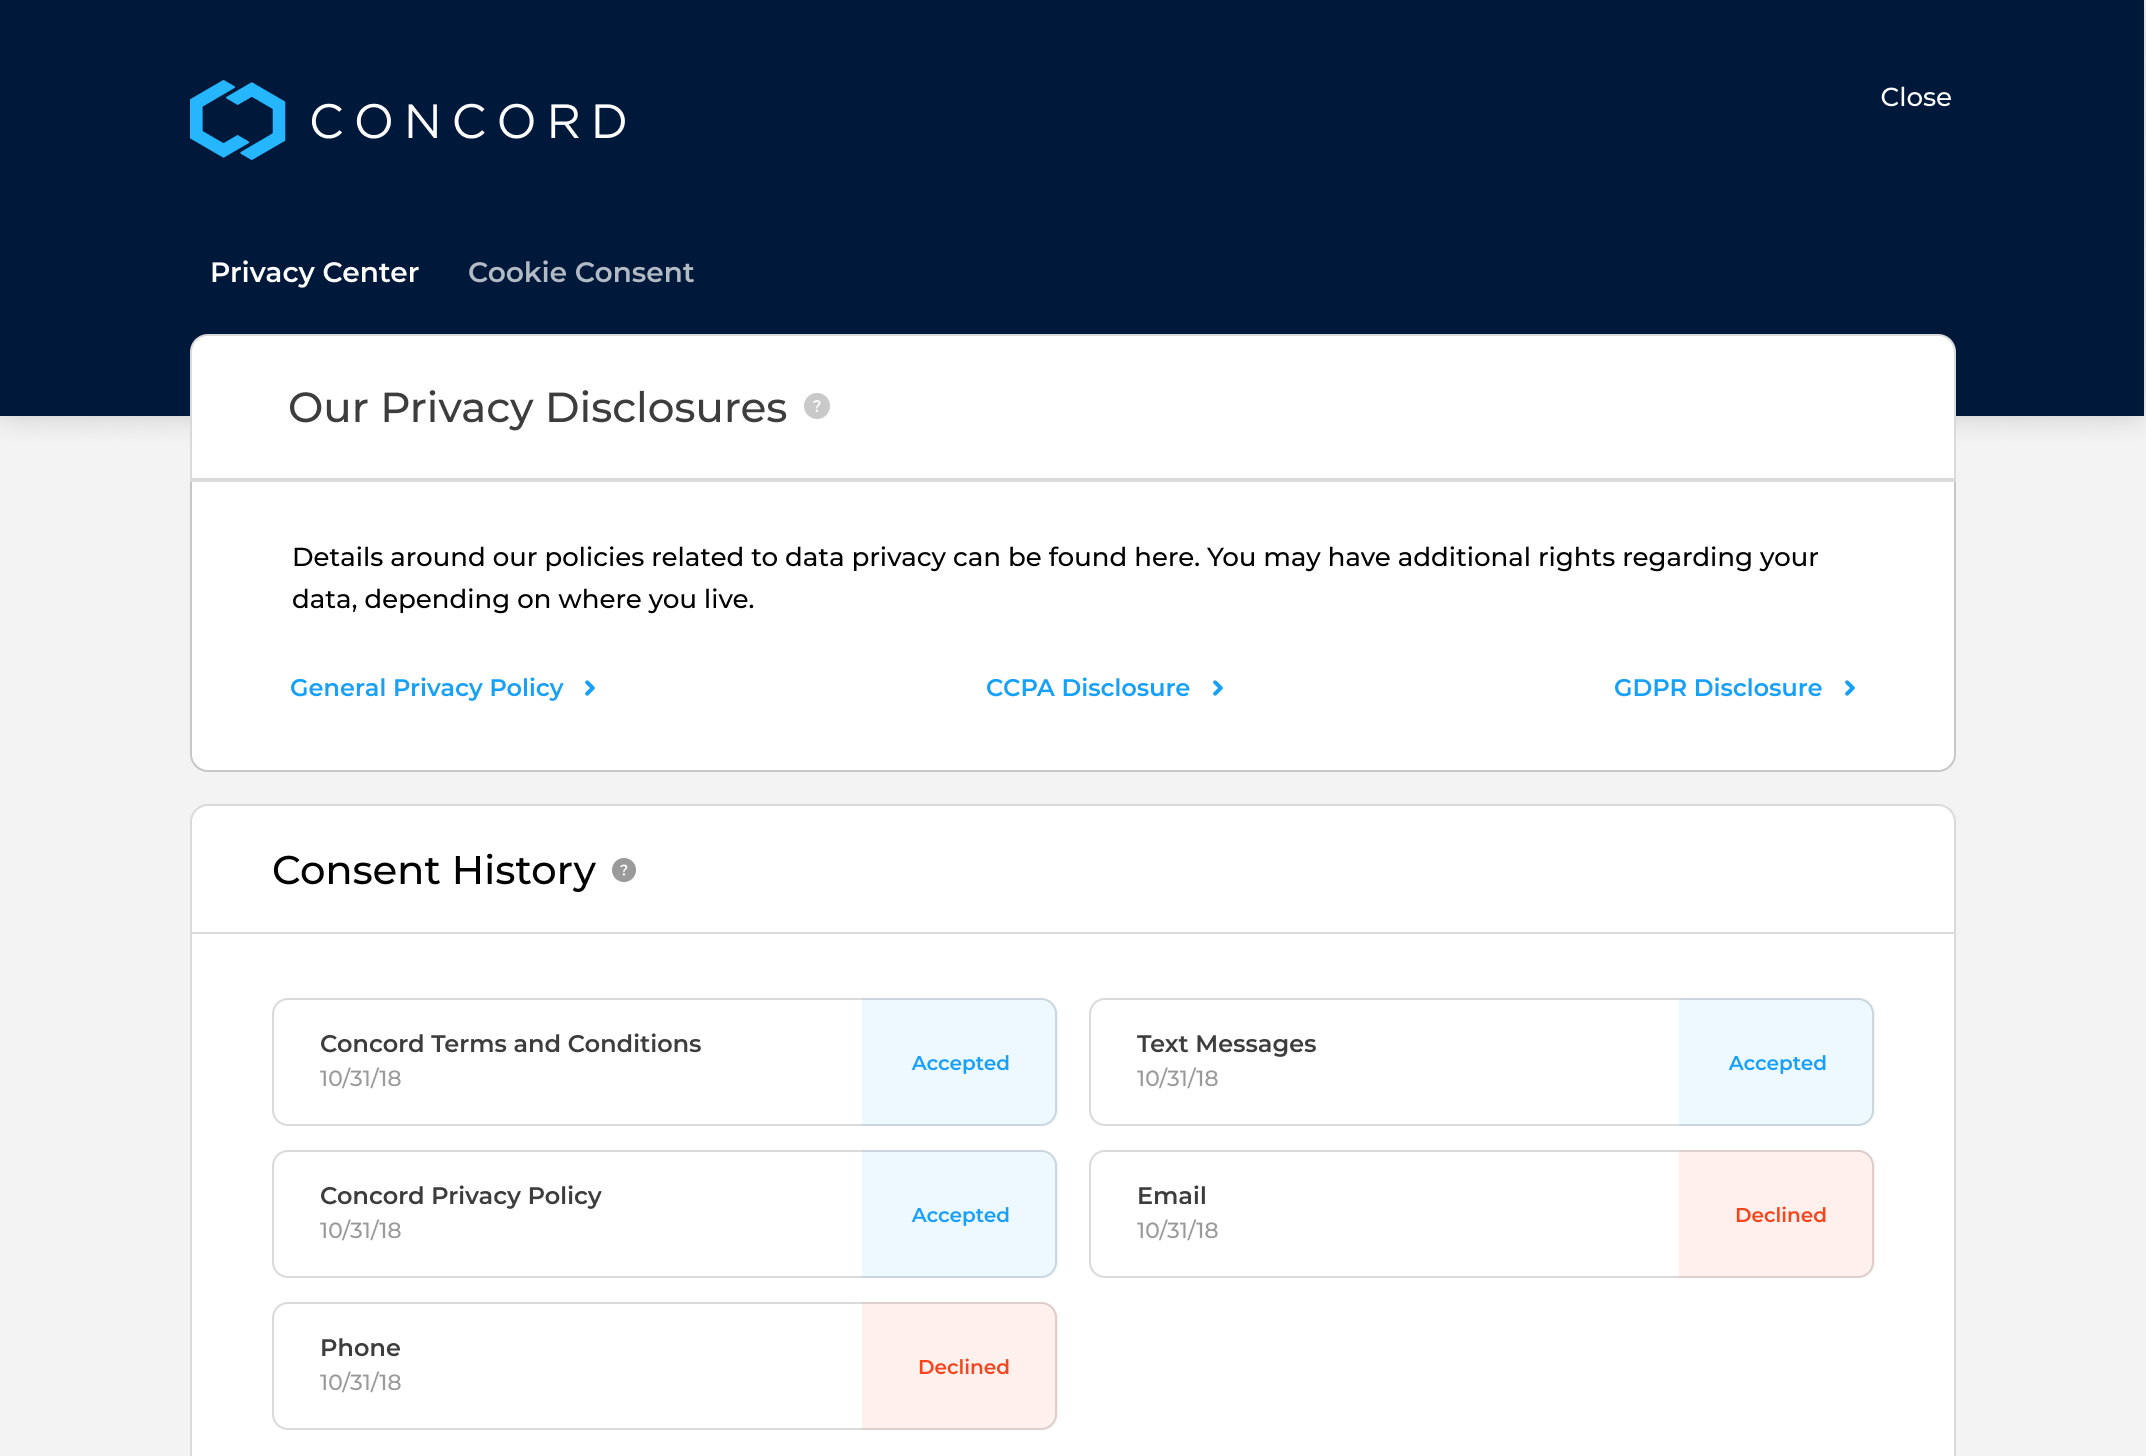This screenshot has width=2146, height=1456.
Task: Click help icon beside Our Privacy Disclosures
Action: point(817,406)
